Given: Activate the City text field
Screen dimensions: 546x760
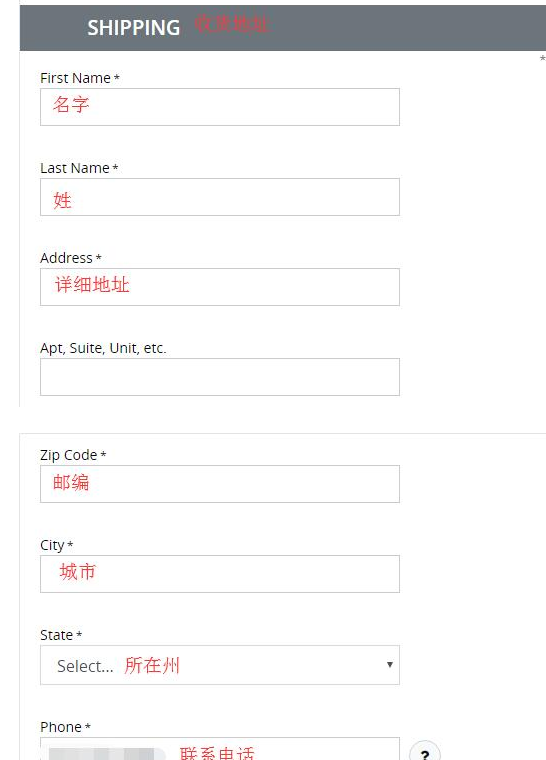Looking at the screenshot, I should tap(220, 574).
